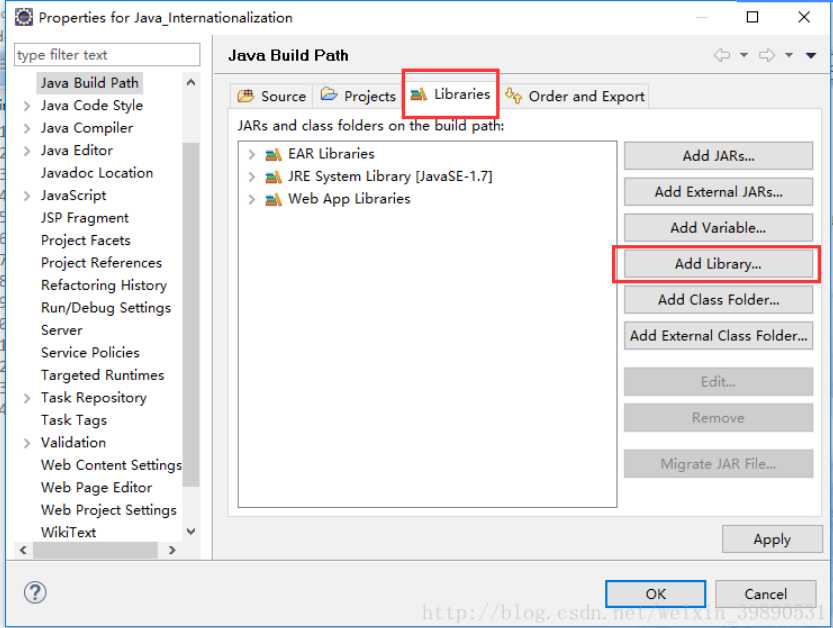Click the Add JARs... button
This screenshot has height=628, width=833.
[x=718, y=156]
